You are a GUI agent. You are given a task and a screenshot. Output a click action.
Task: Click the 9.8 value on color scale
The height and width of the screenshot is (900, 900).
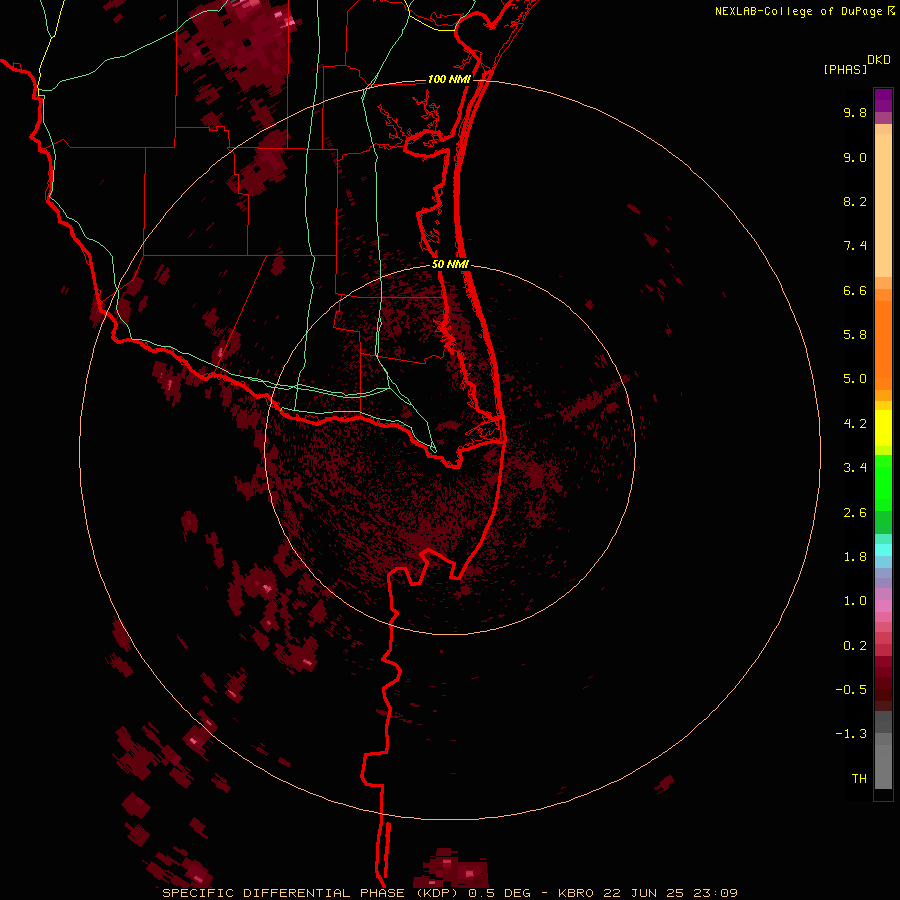pos(855,112)
